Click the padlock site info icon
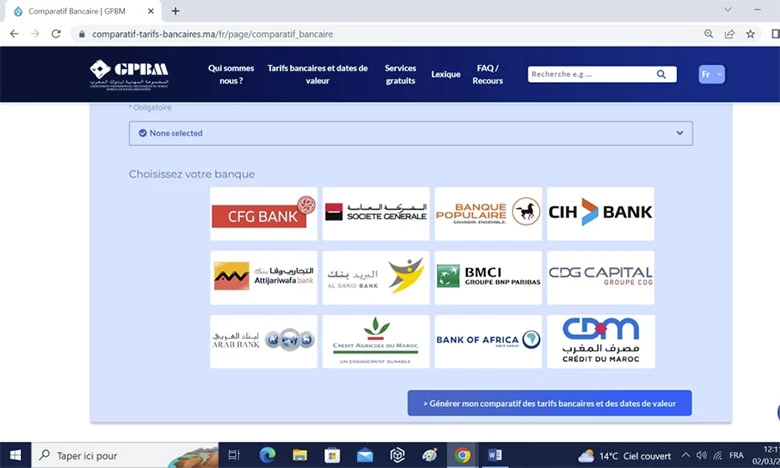This screenshot has width=780, height=468. (x=82, y=34)
